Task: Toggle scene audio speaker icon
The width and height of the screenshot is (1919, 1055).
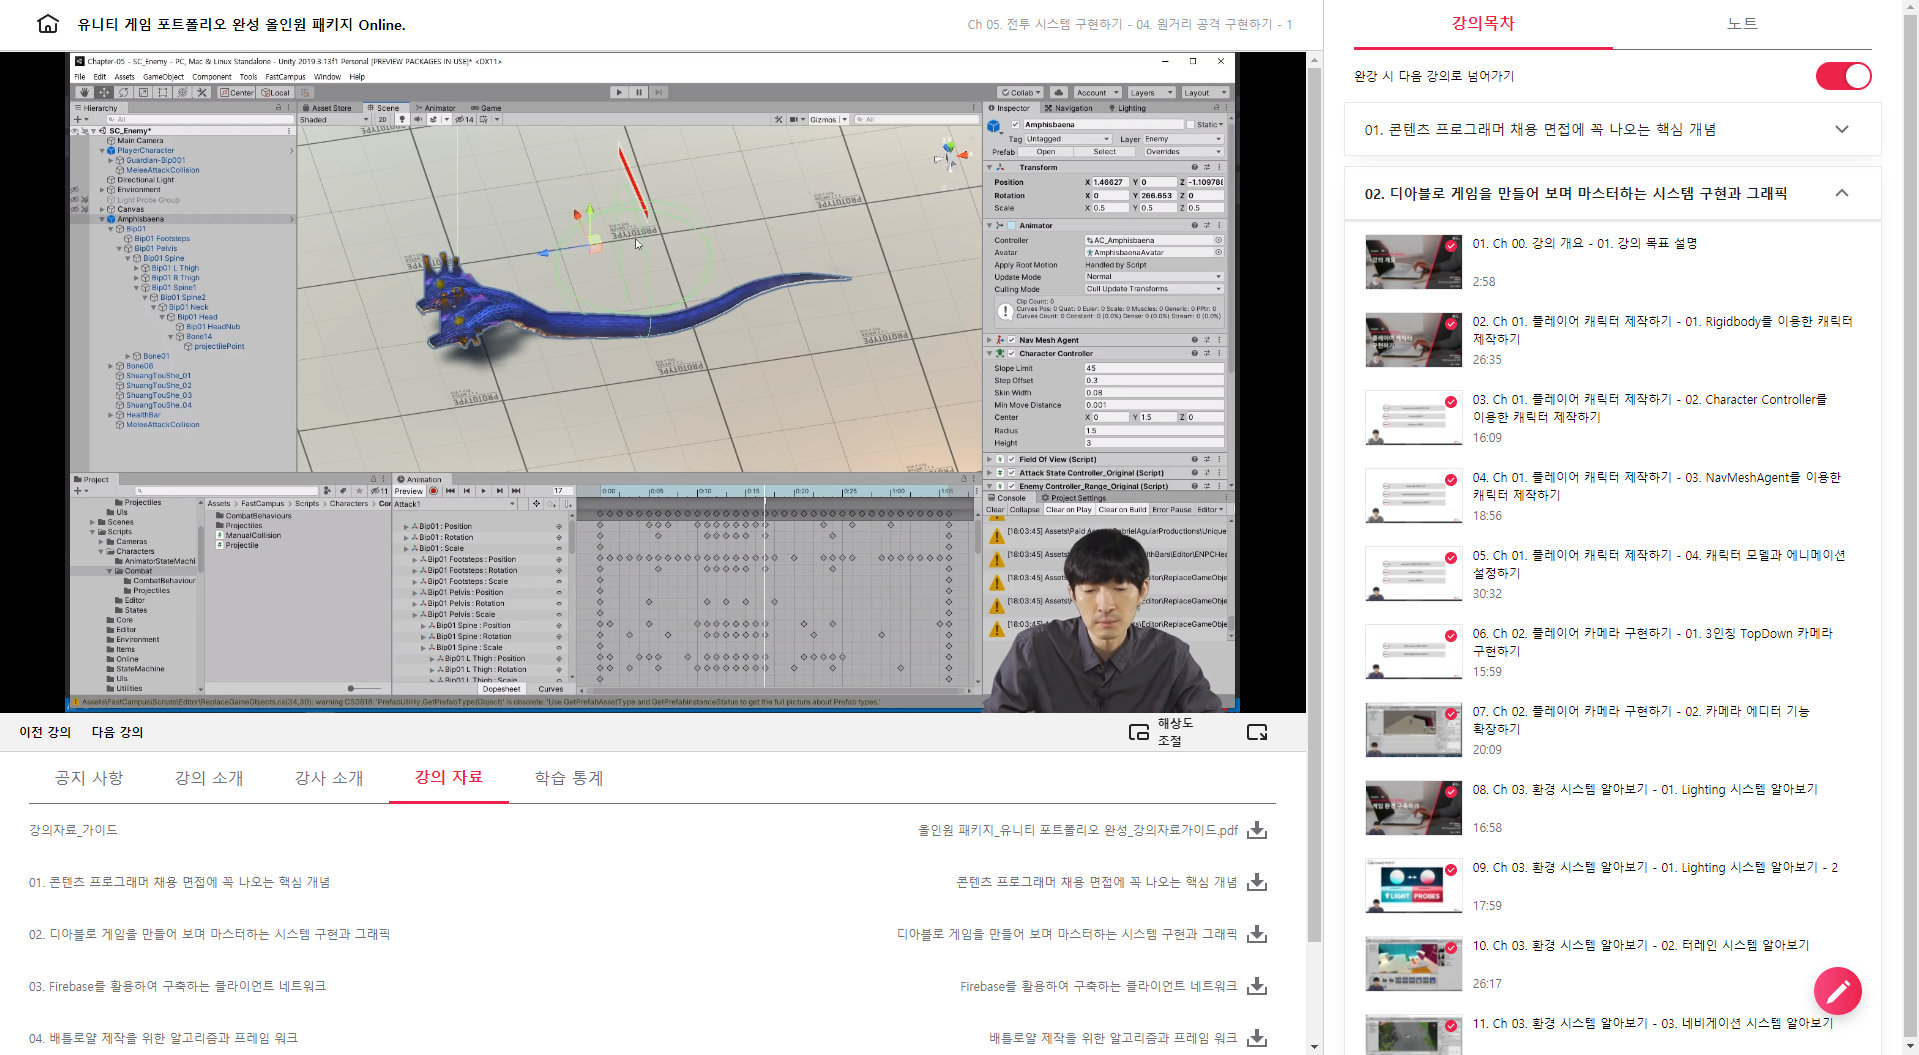Action: (x=418, y=119)
